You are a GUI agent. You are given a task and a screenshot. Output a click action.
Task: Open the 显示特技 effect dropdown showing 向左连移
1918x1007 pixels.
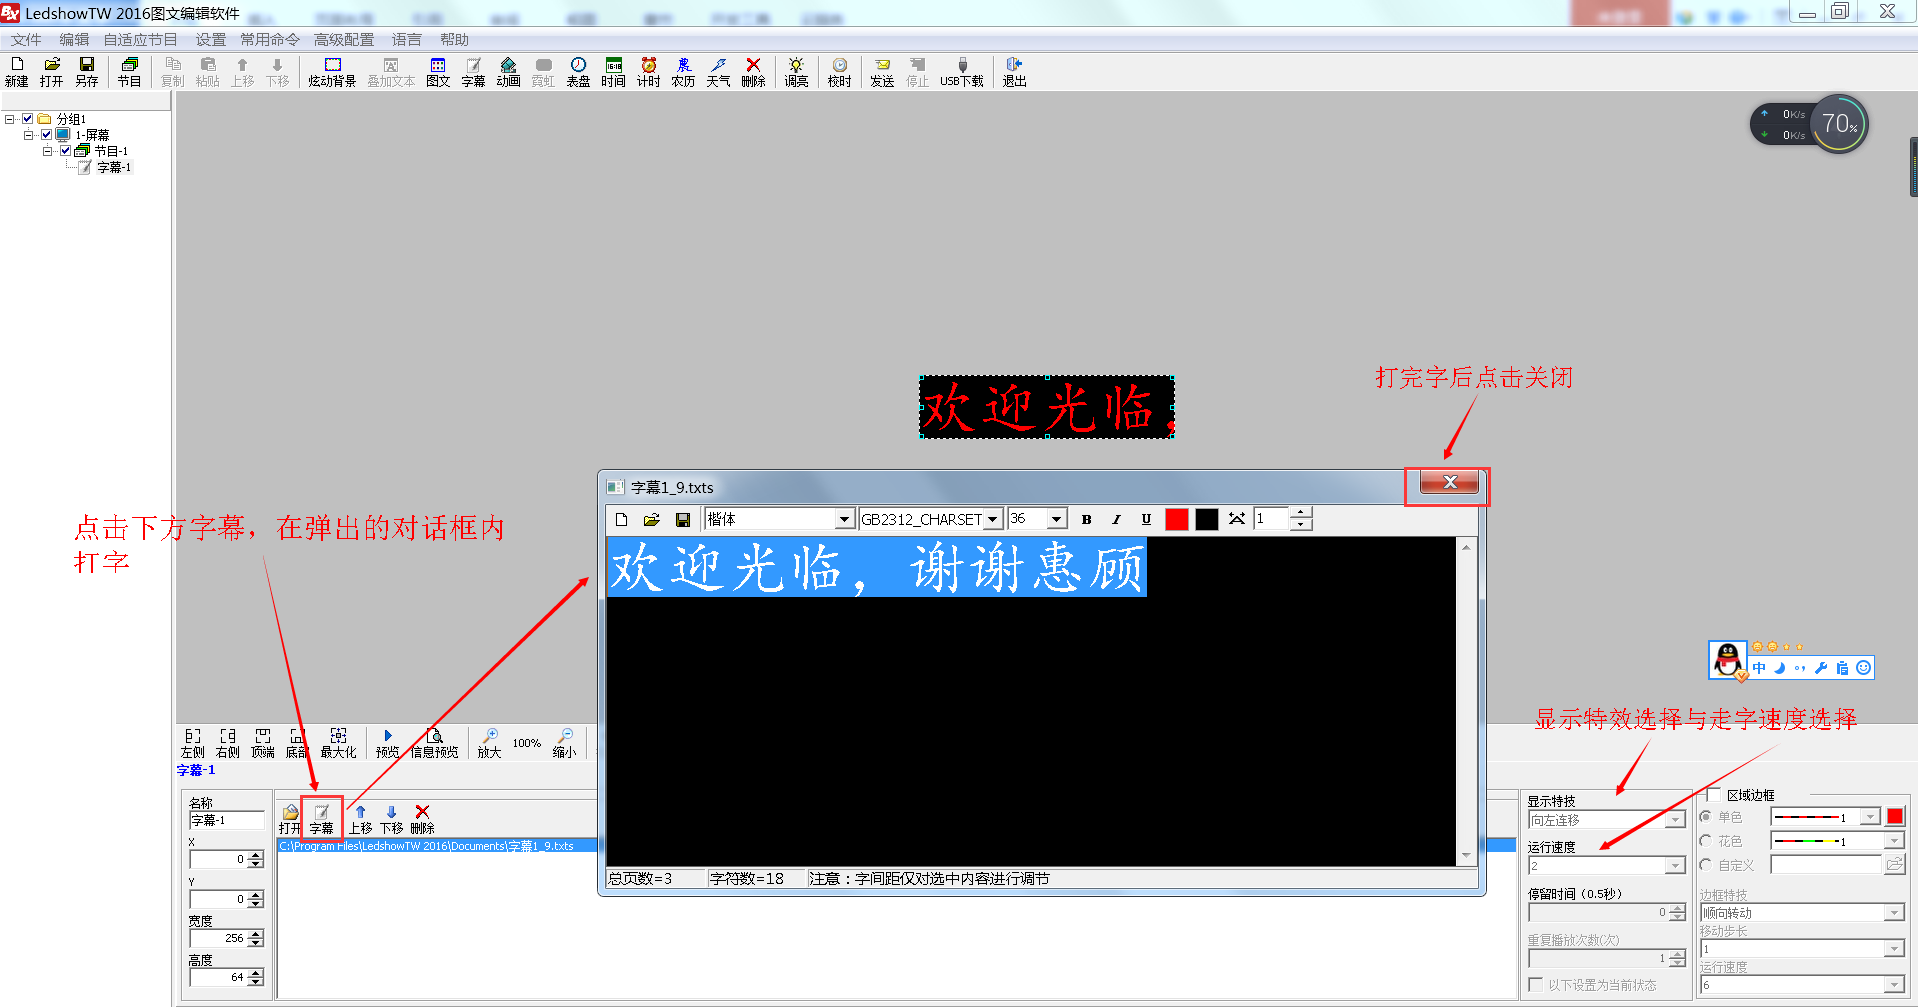tap(1673, 819)
